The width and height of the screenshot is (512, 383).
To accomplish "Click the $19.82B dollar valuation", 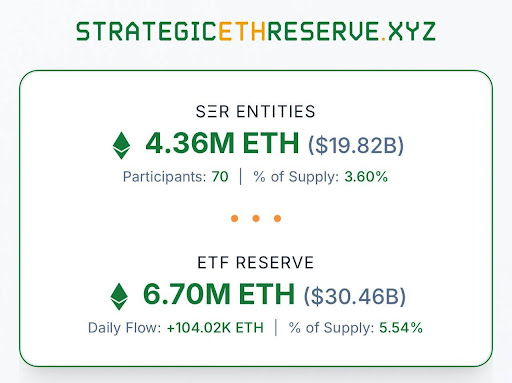I will coord(356,145).
